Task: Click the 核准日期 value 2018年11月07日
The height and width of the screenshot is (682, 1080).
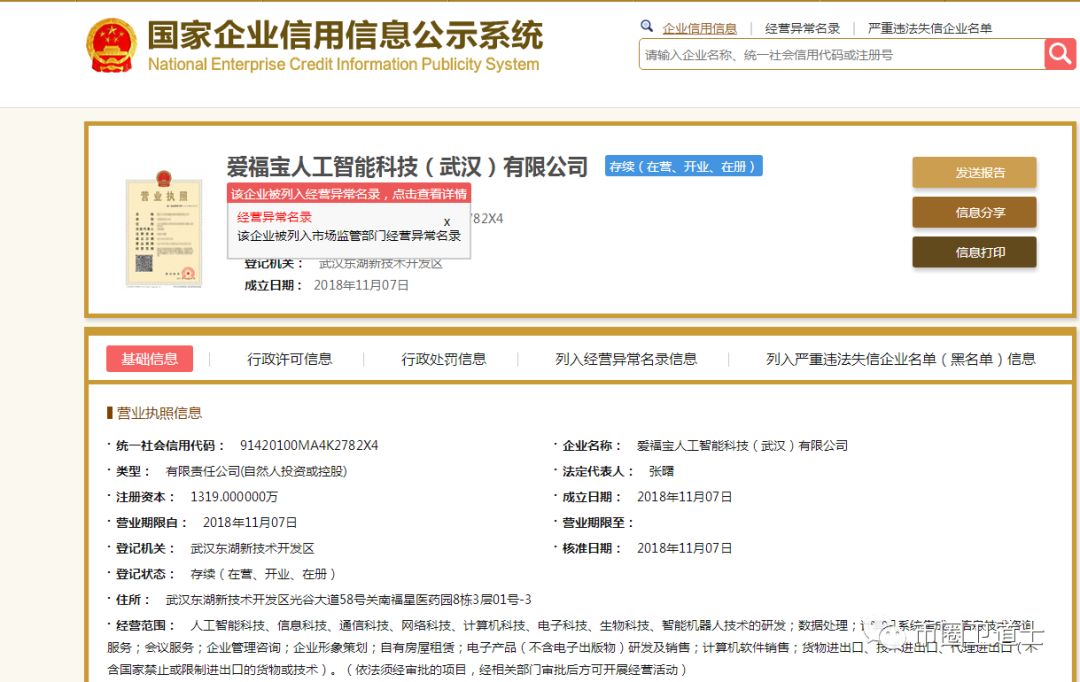Action: click(x=684, y=548)
